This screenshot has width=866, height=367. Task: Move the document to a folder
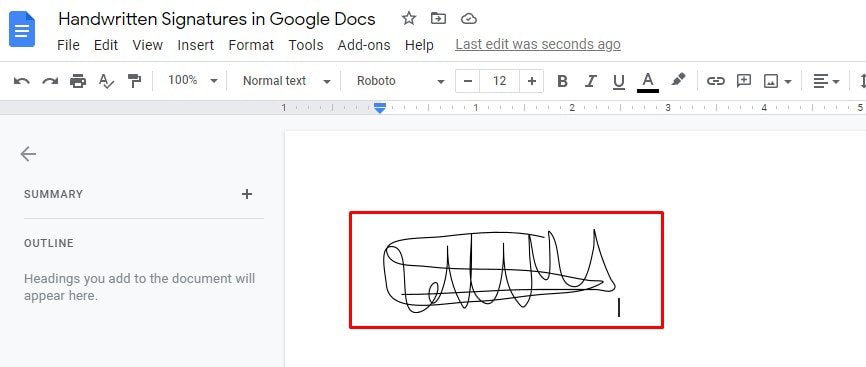coord(438,19)
